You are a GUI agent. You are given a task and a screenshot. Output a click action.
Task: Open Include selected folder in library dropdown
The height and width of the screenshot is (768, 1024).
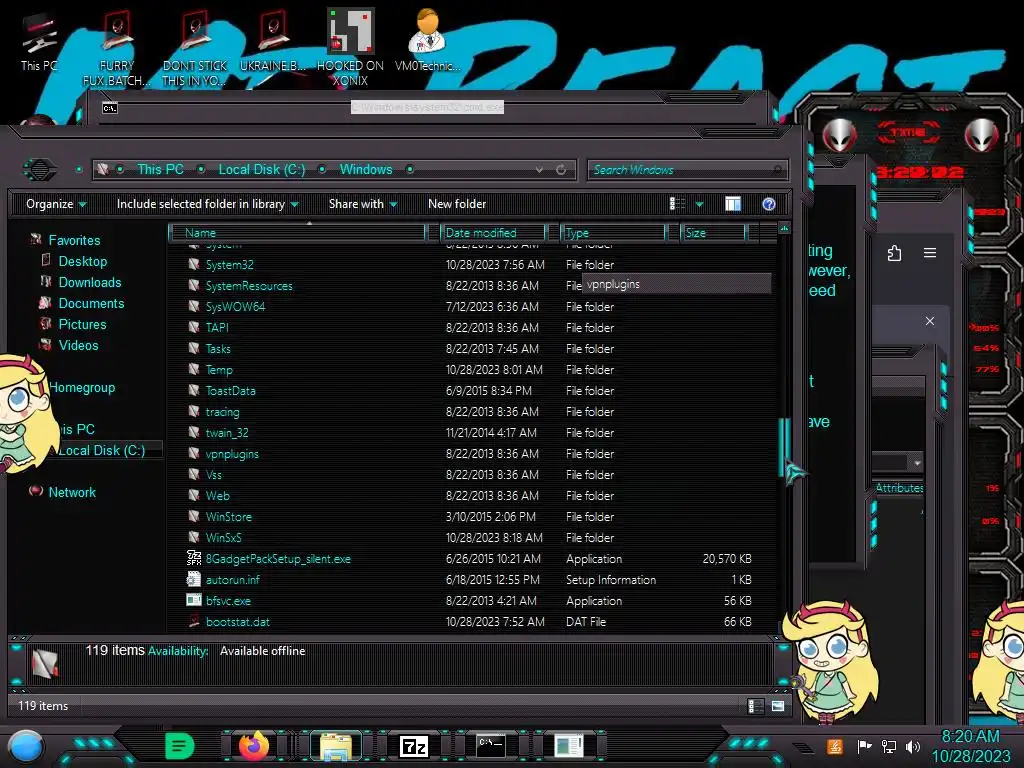[208, 204]
